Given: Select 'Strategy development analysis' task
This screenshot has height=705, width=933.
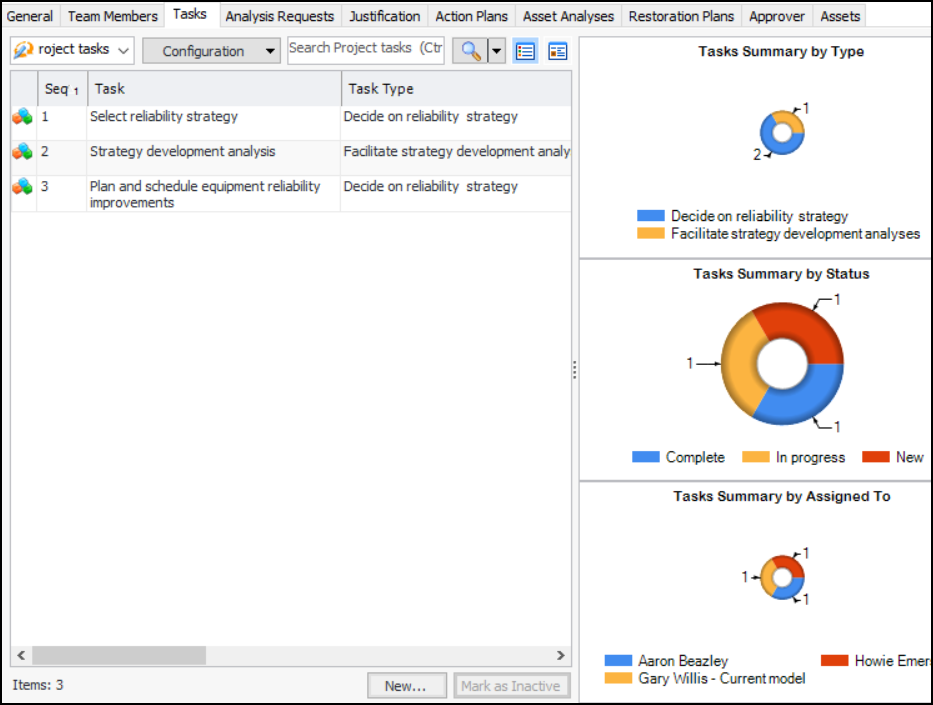Looking at the screenshot, I should 183,152.
